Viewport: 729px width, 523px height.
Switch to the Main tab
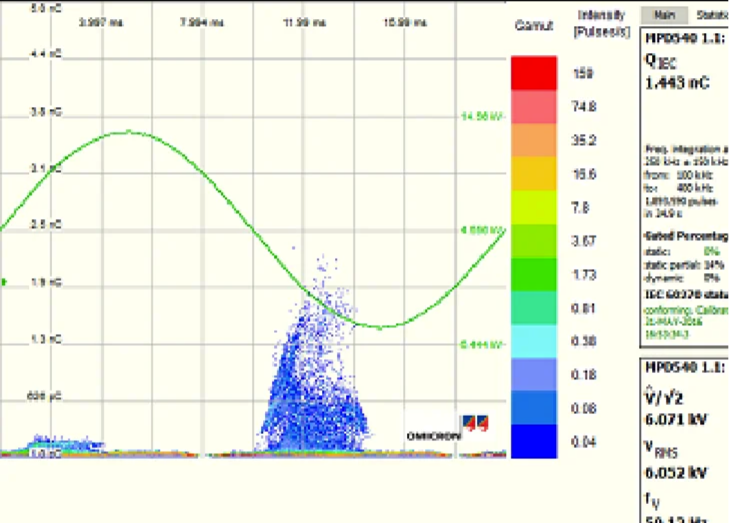coord(662,15)
